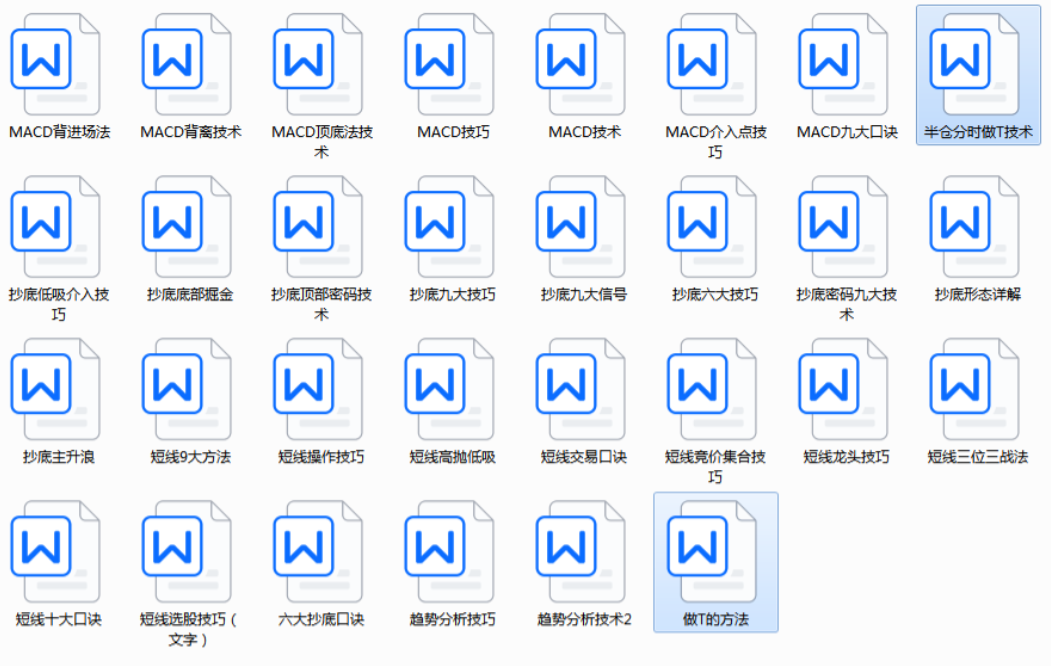Click the 做T的方法 document icon
Screen dimensions: 1051x666
pos(713,551)
